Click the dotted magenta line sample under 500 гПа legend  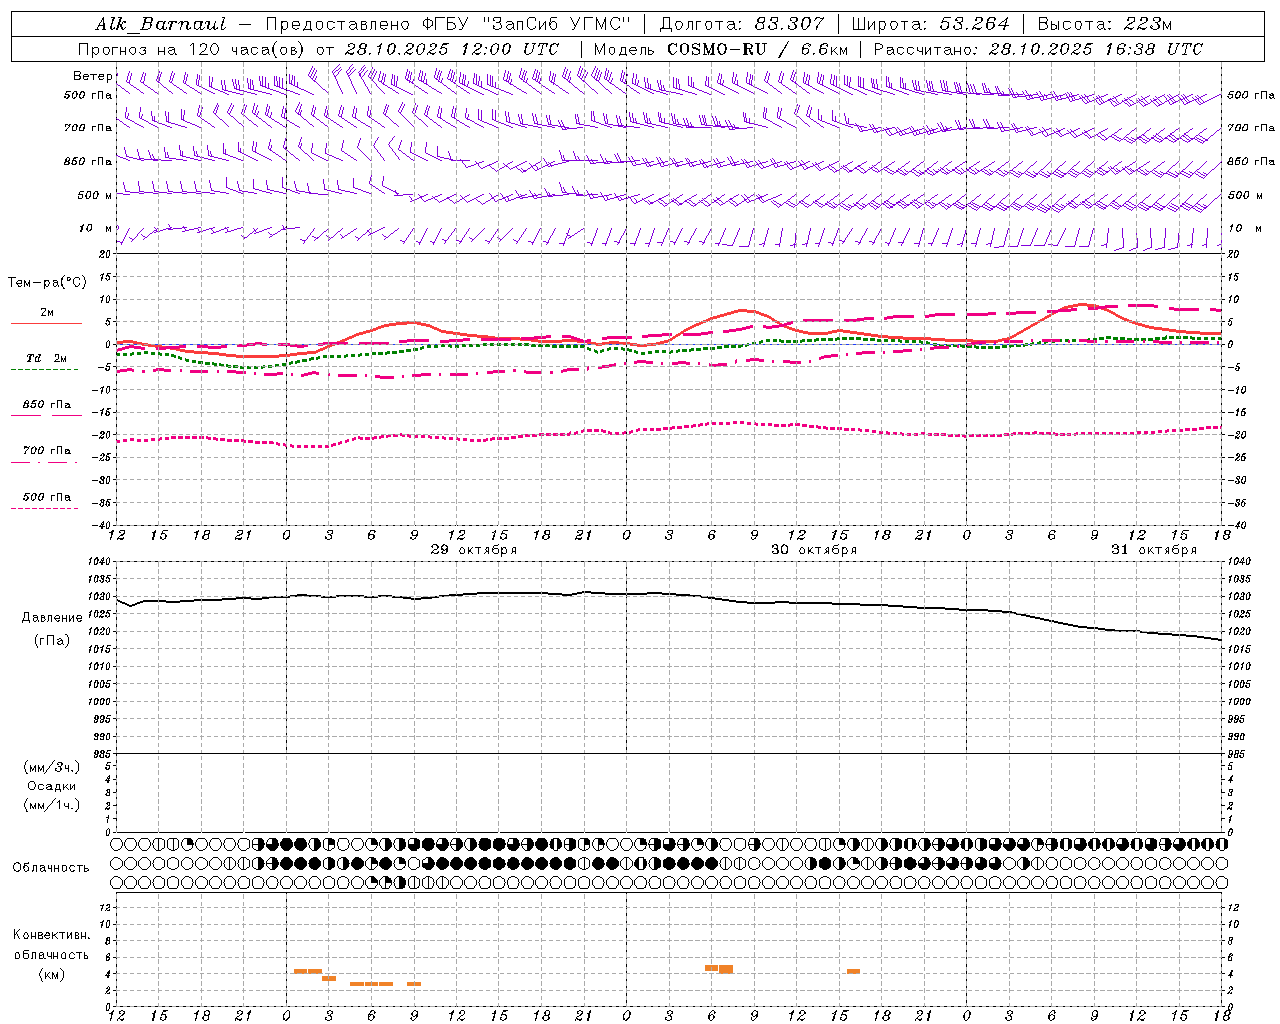click(x=44, y=508)
